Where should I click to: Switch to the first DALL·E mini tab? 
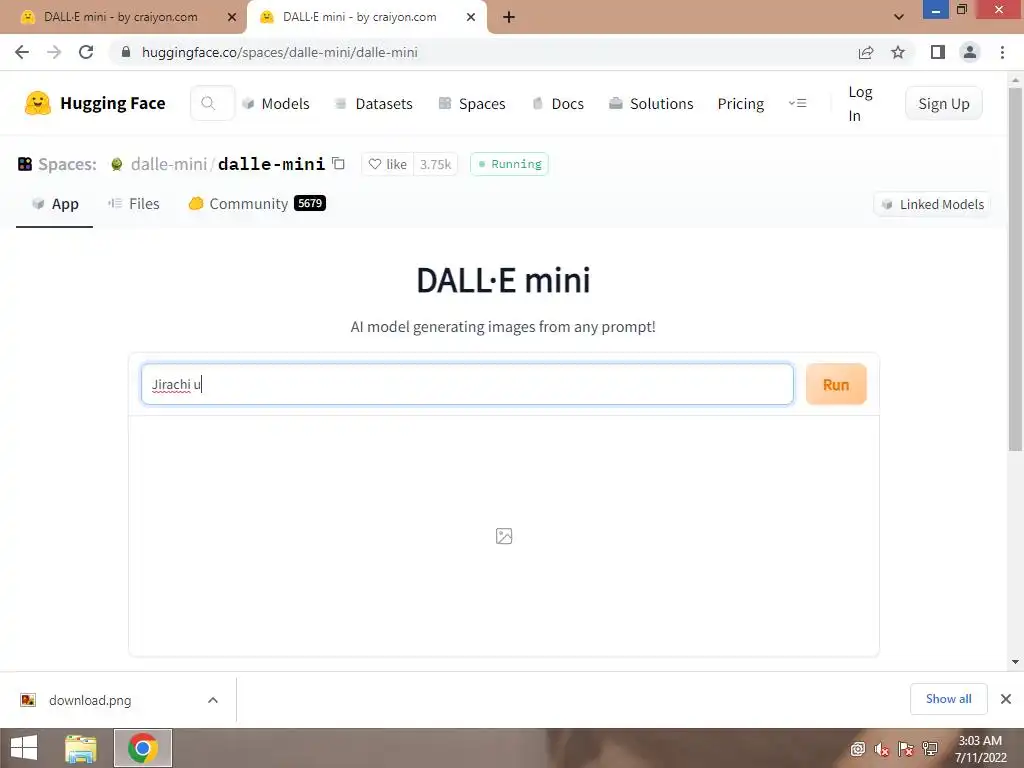point(121,17)
